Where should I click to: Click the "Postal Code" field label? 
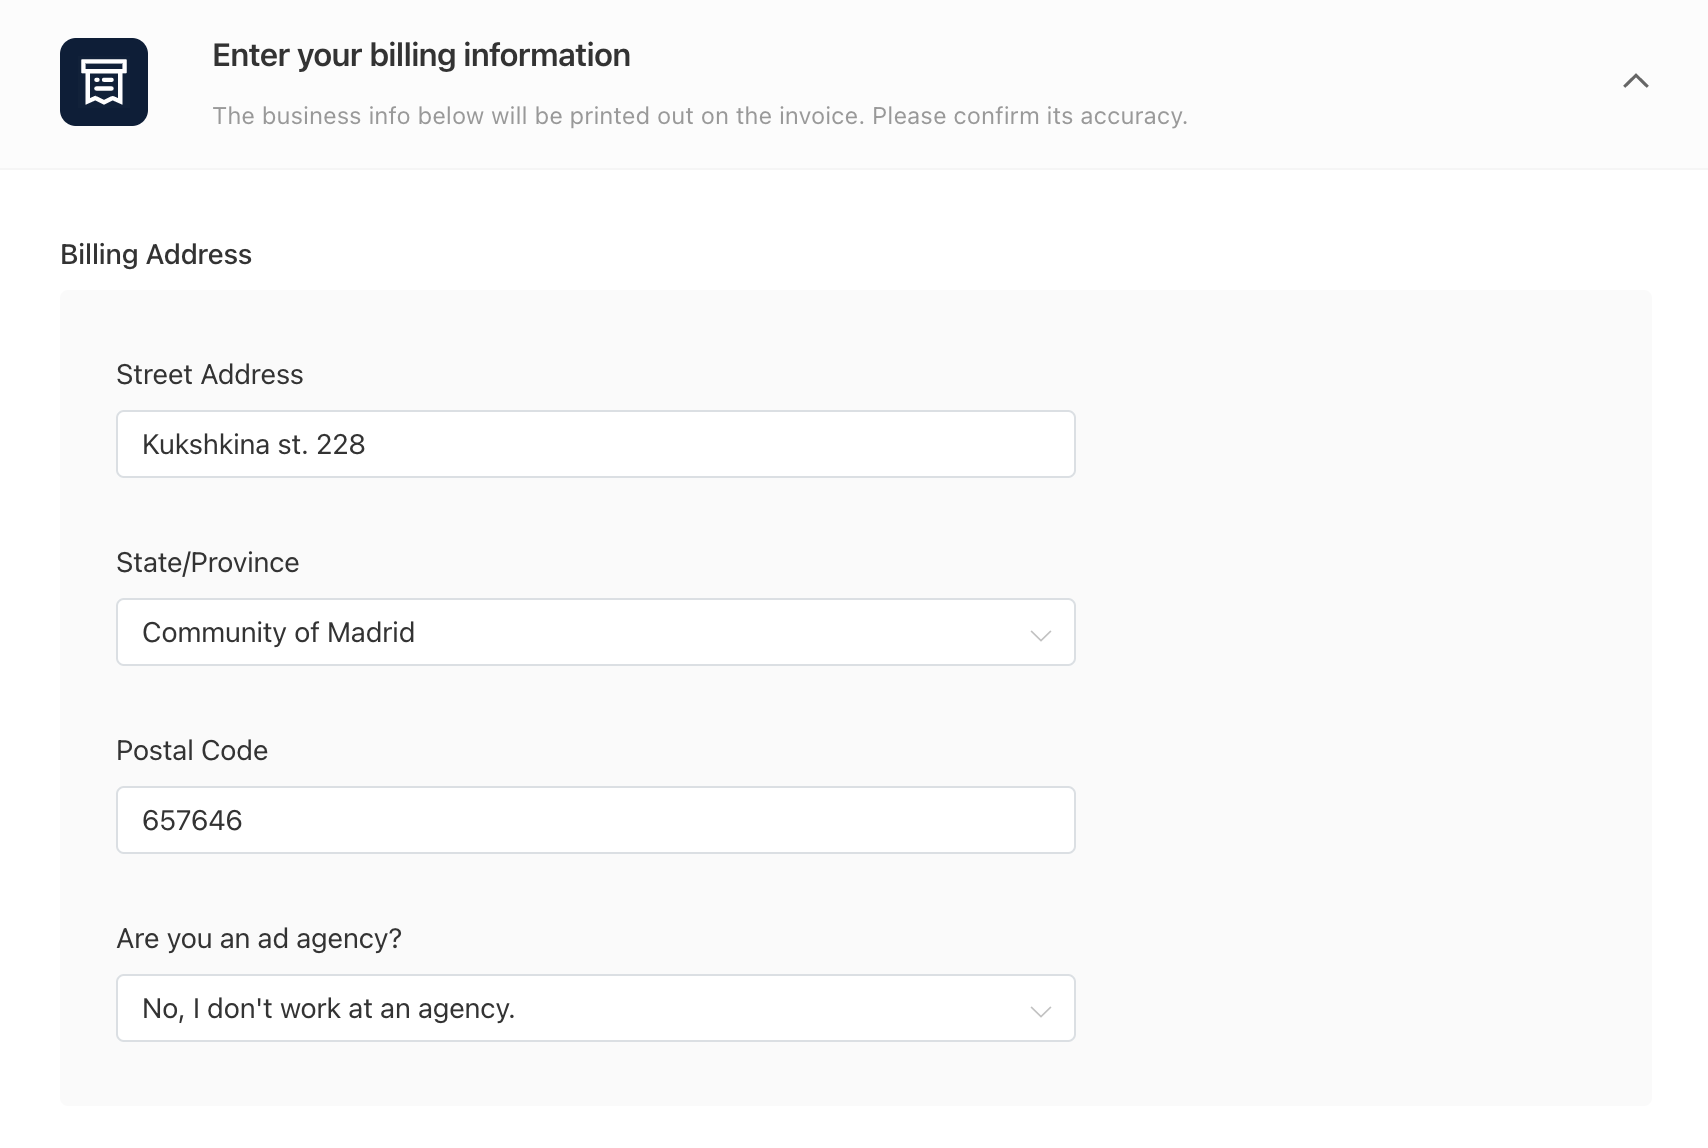(x=192, y=750)
